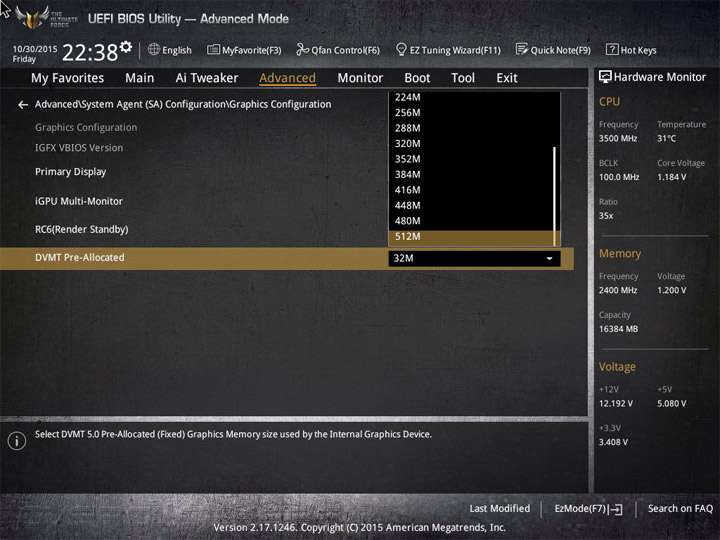Image resolution: width=720 pixels, height=540 pixels.
Task: Click the +12V reading 12.192 V
Action: (x=616, y=404)
